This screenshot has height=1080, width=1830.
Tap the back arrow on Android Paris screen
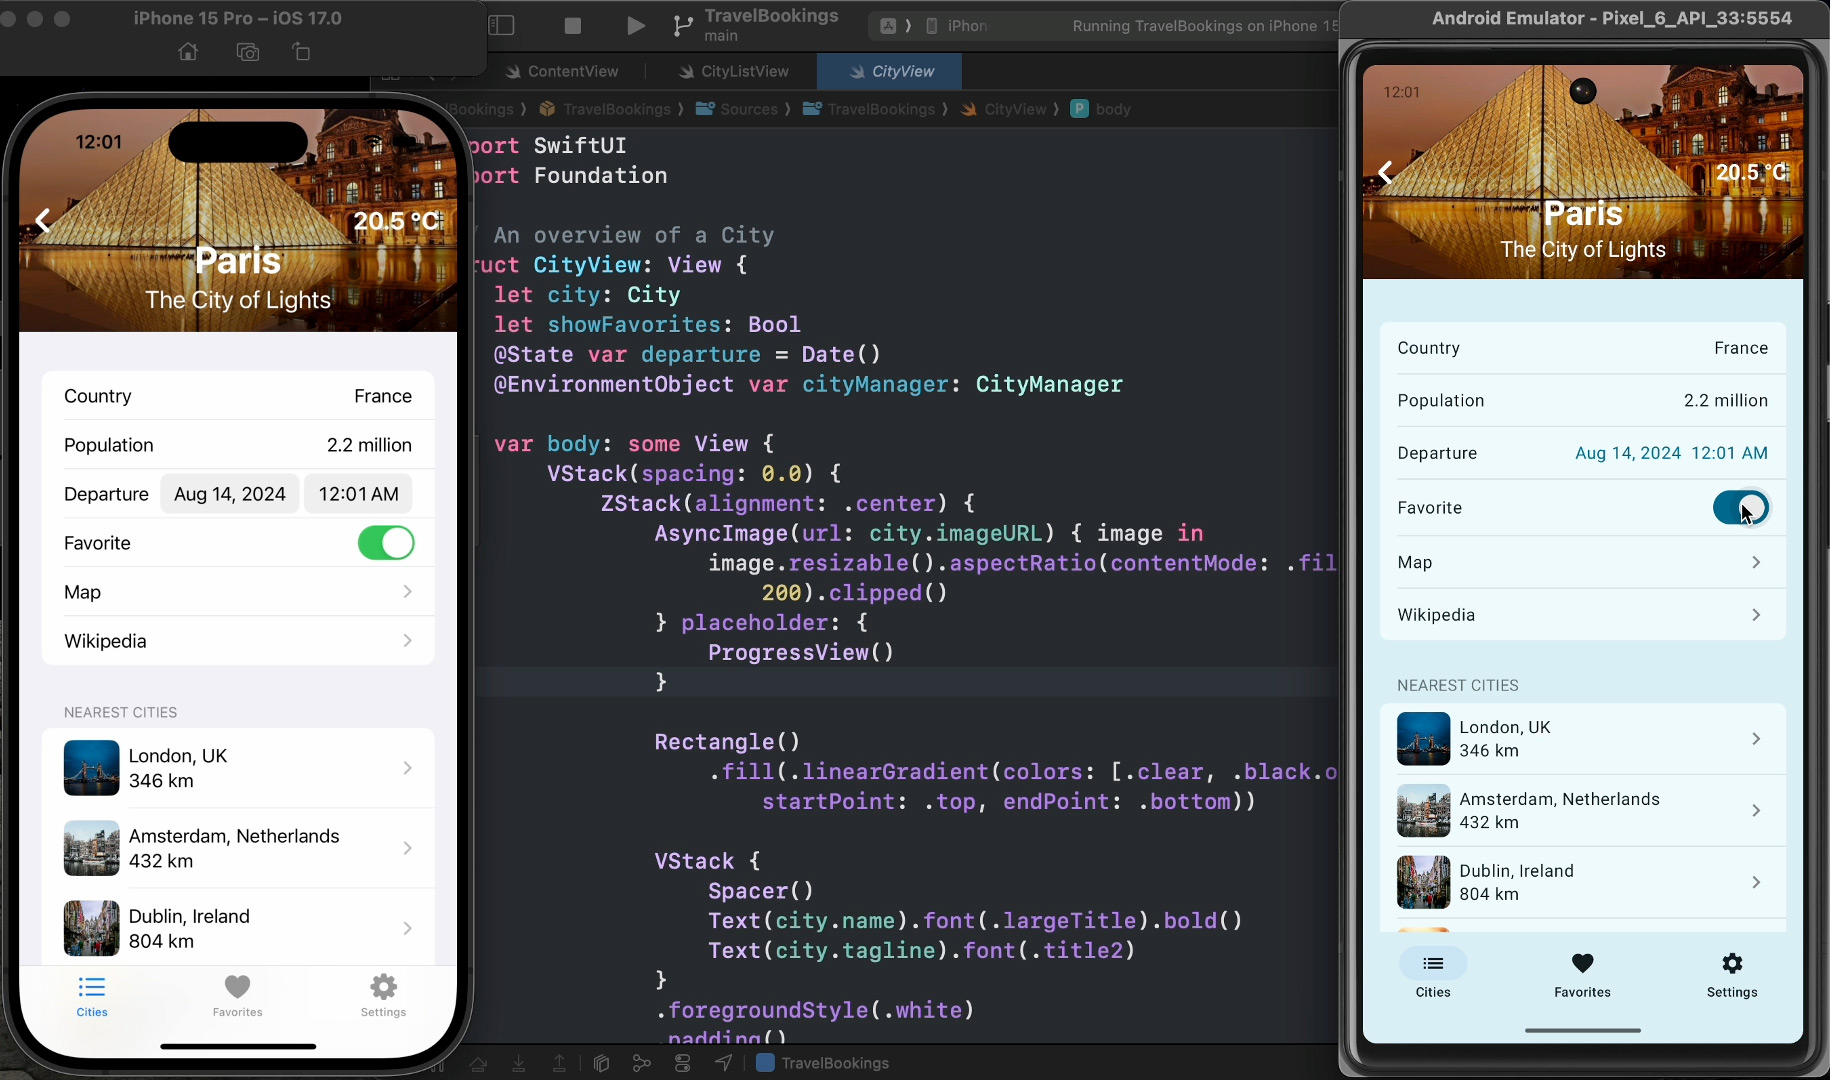(x=1385, y=173)
